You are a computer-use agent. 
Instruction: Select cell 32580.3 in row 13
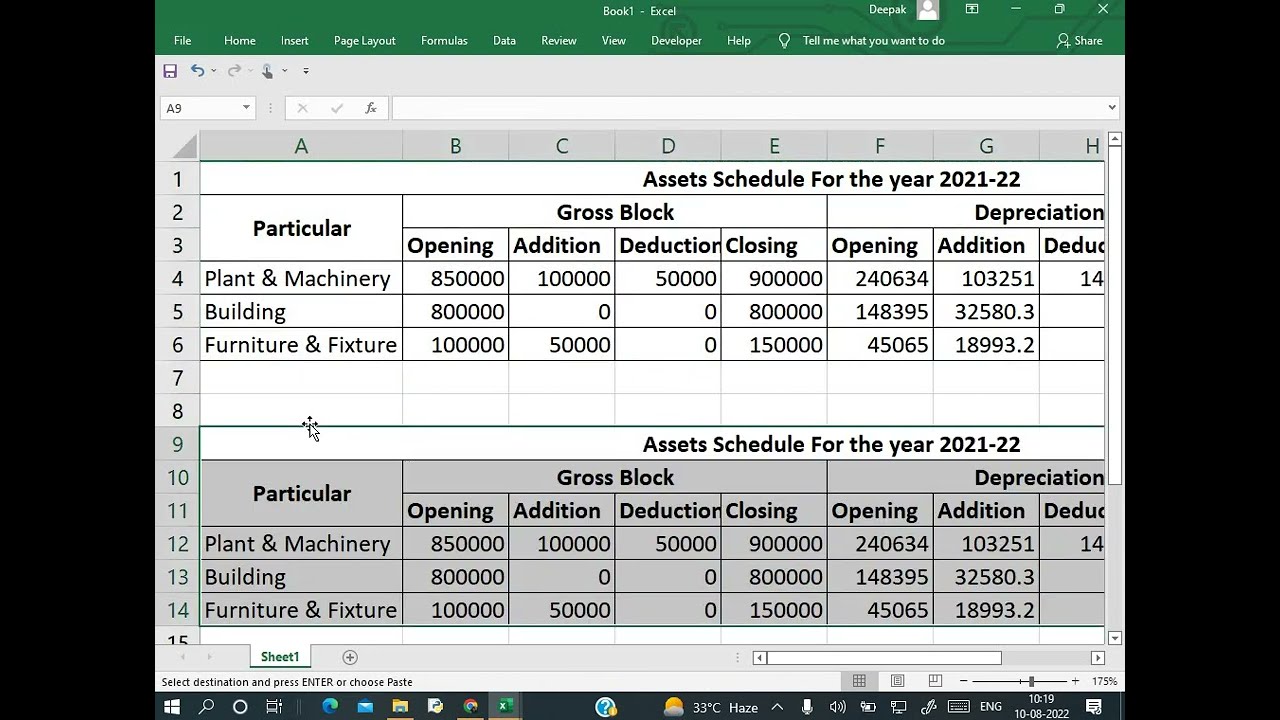(x=986, y=577)
